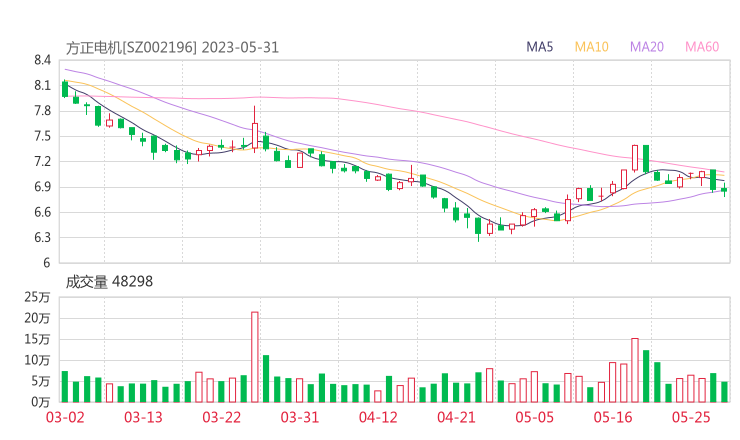Image resolution: width=740 pixels, height=440 pixels.
Task: Click the 15万 volume axis label
Action: (x=38, y=339)
